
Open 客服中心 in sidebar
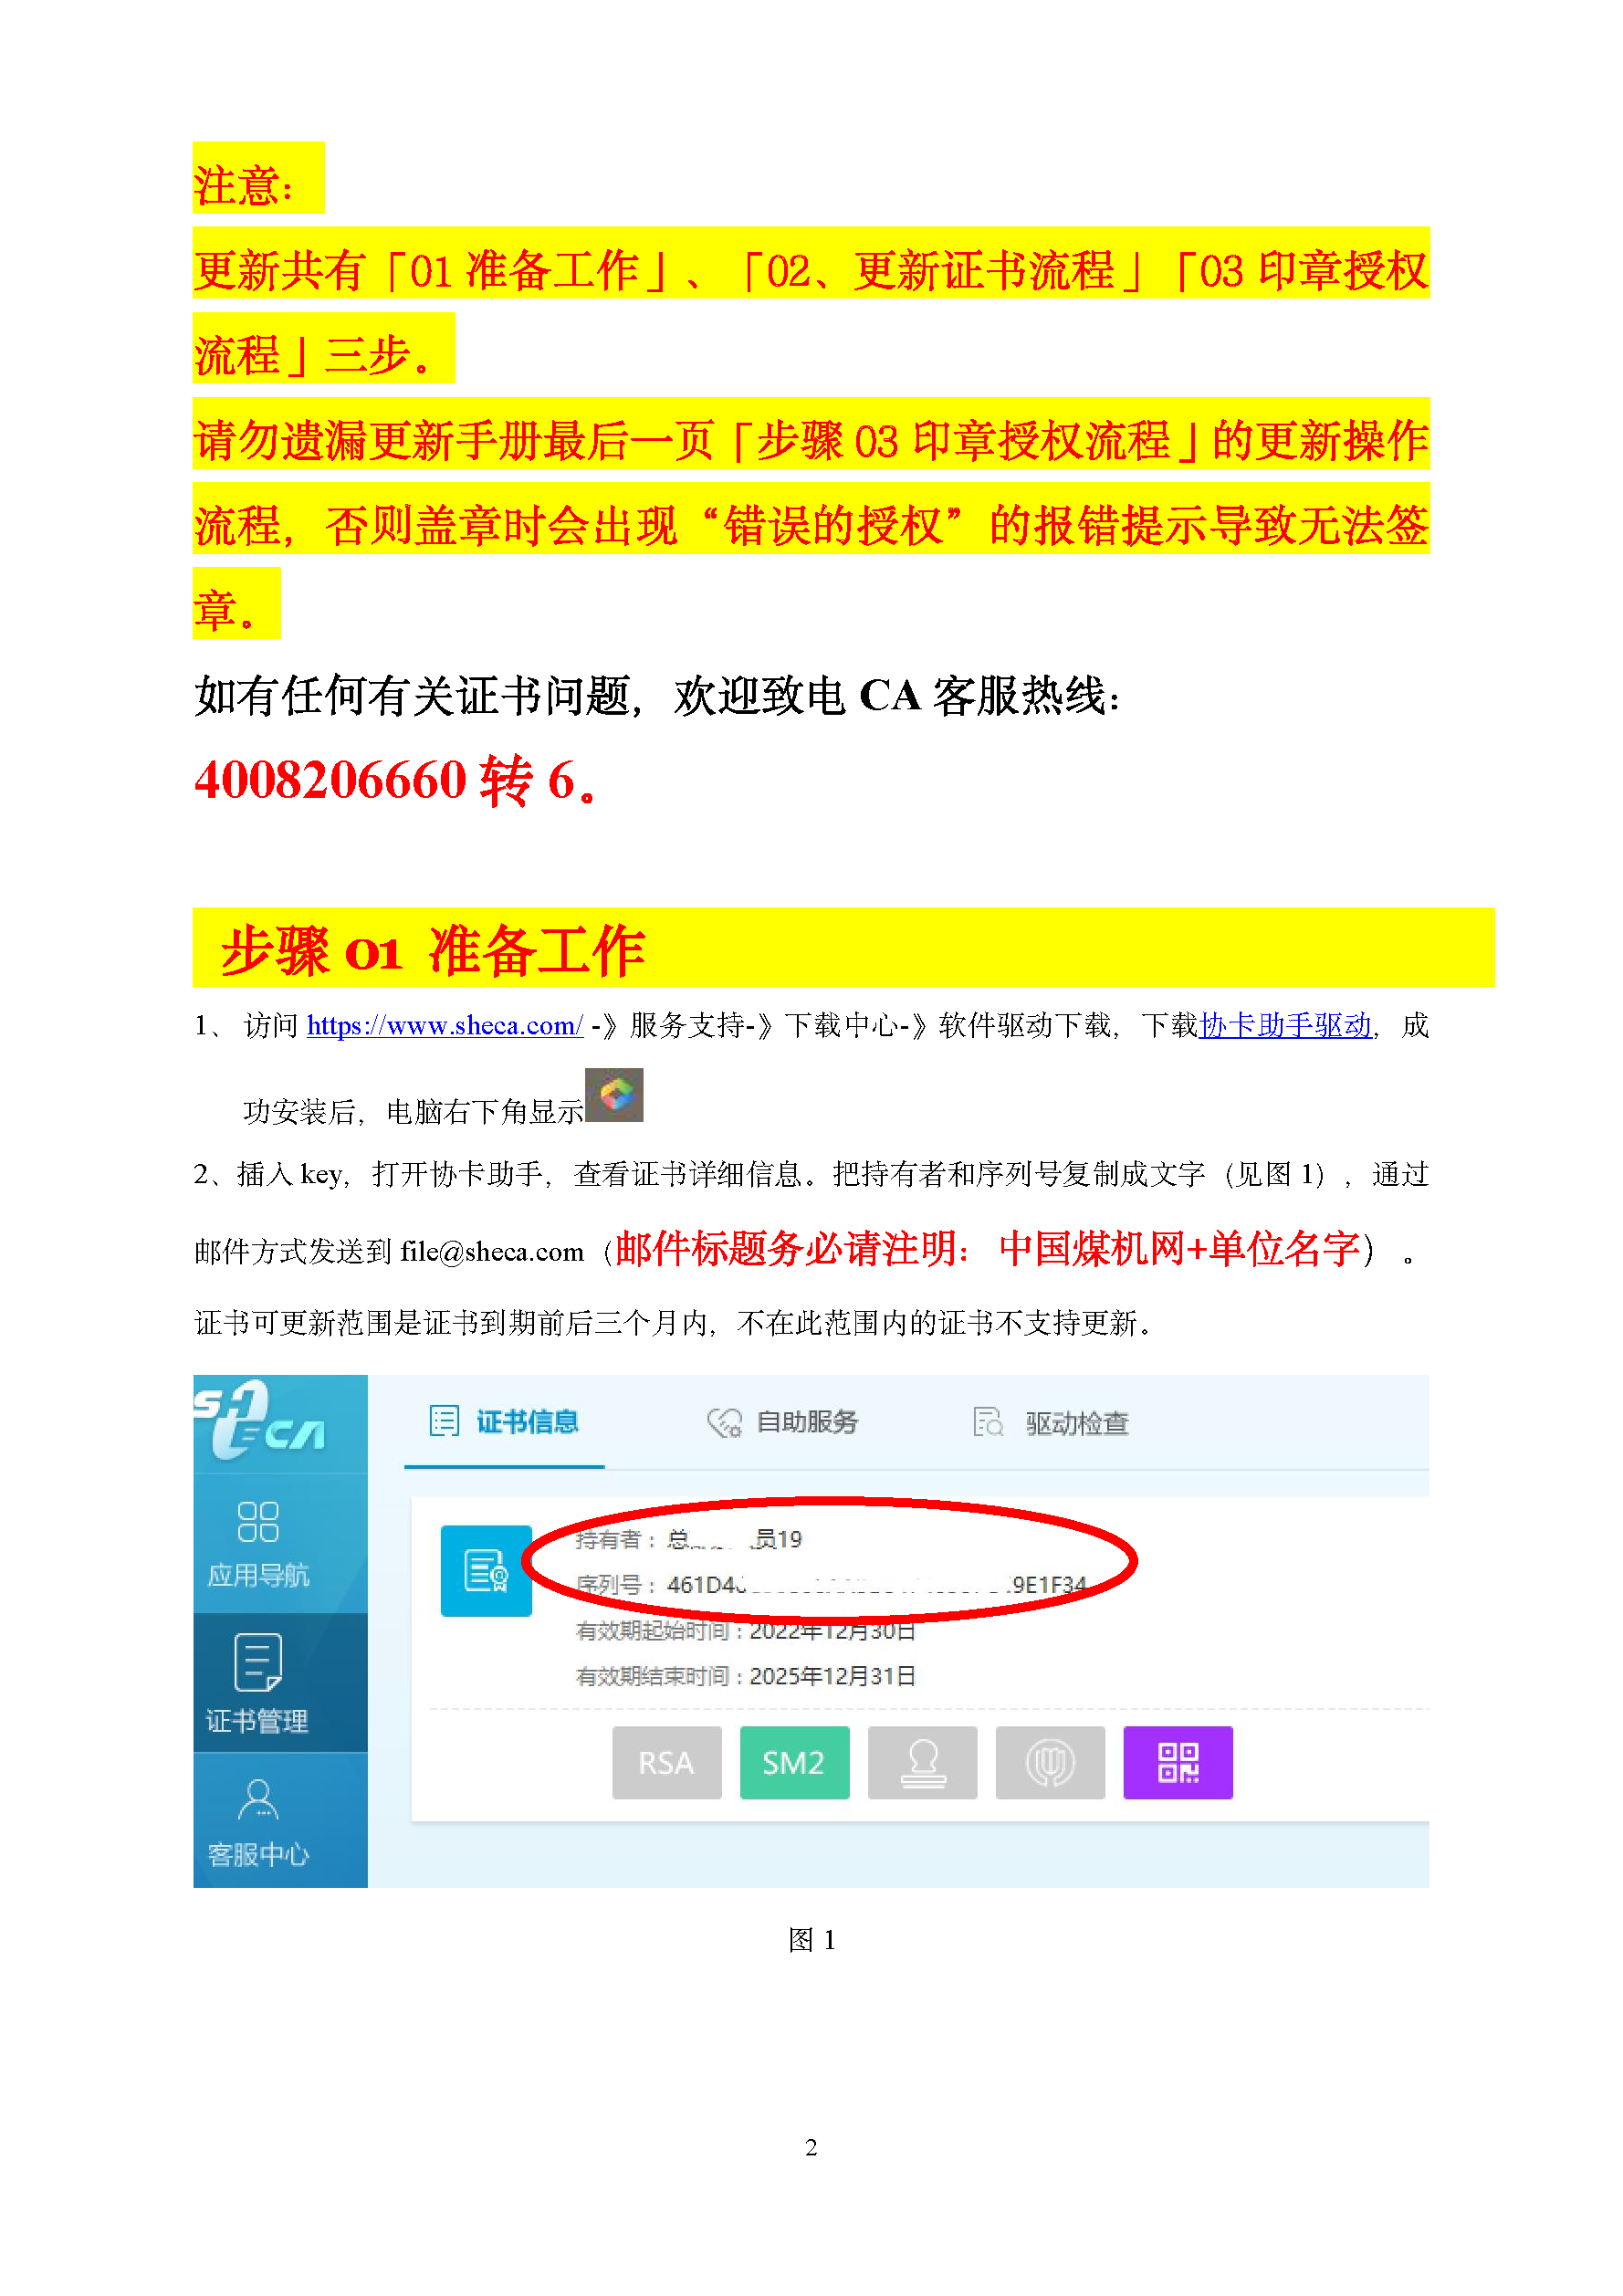click(x=259, y=1820)
